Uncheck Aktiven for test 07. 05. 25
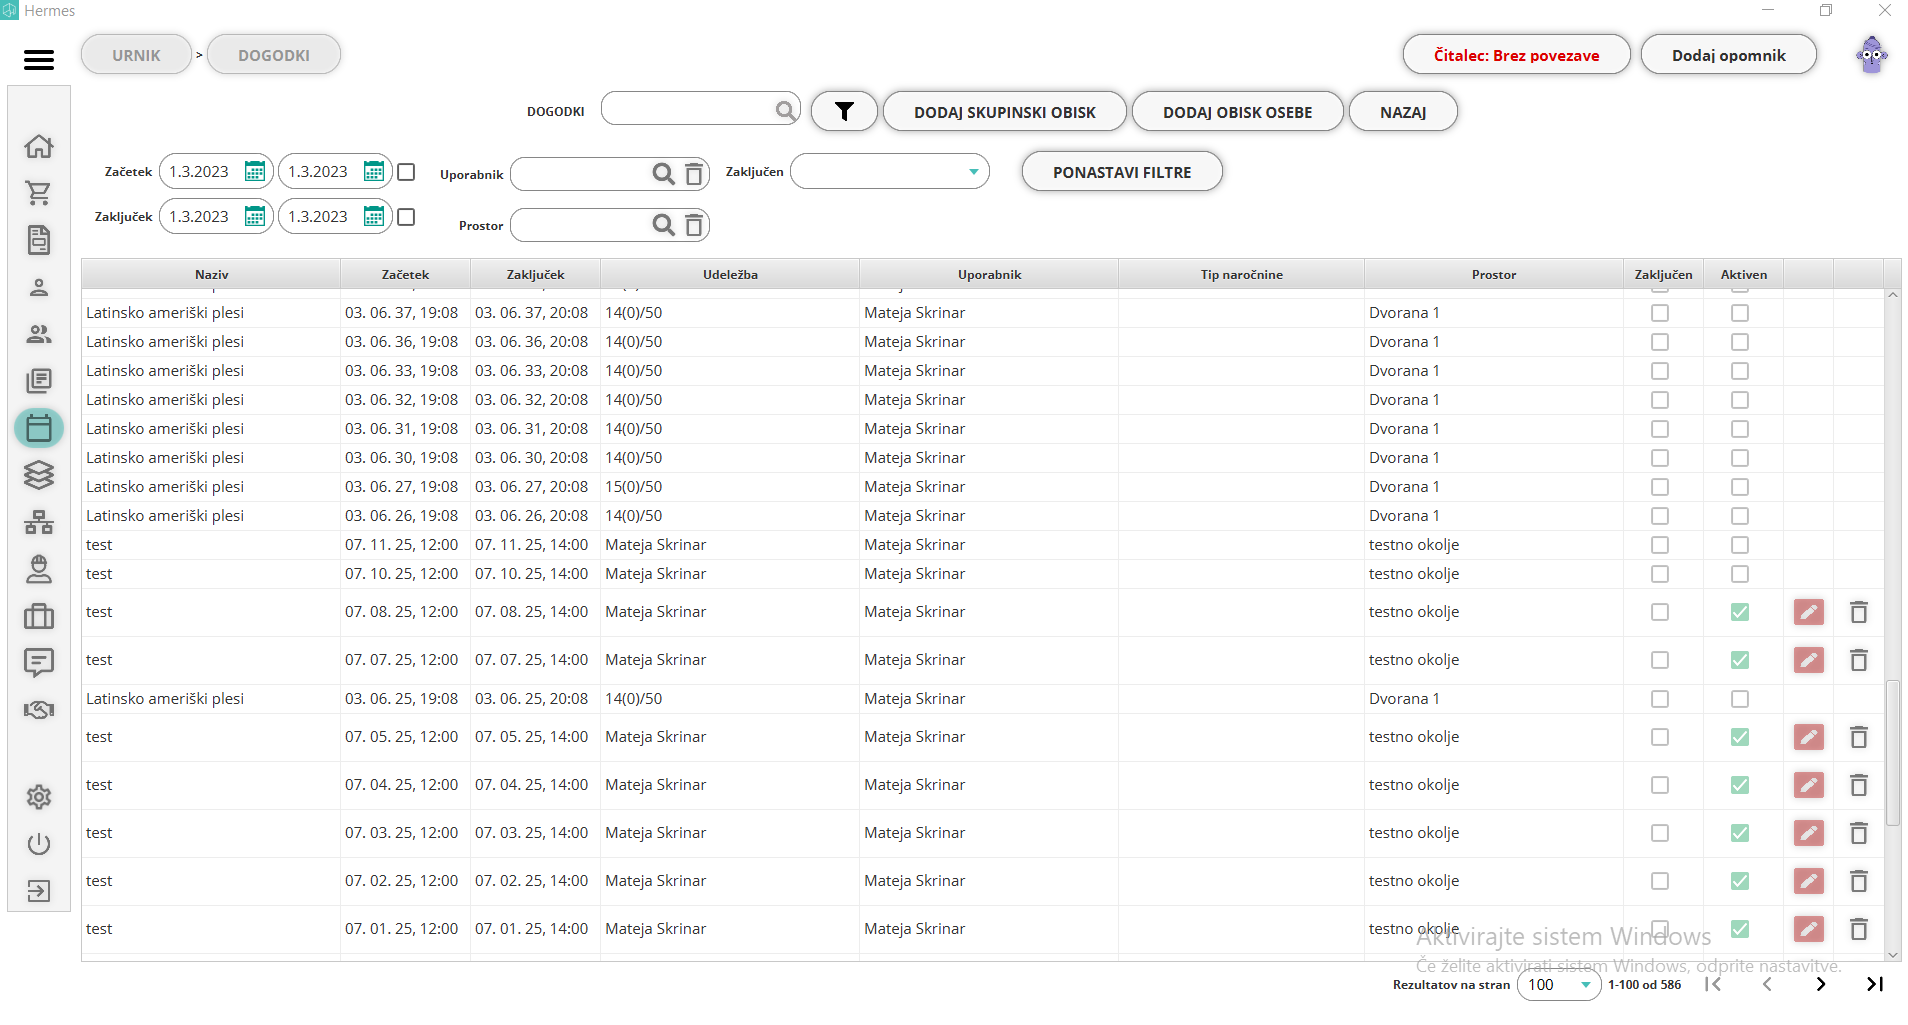 tap(1740, 737)
